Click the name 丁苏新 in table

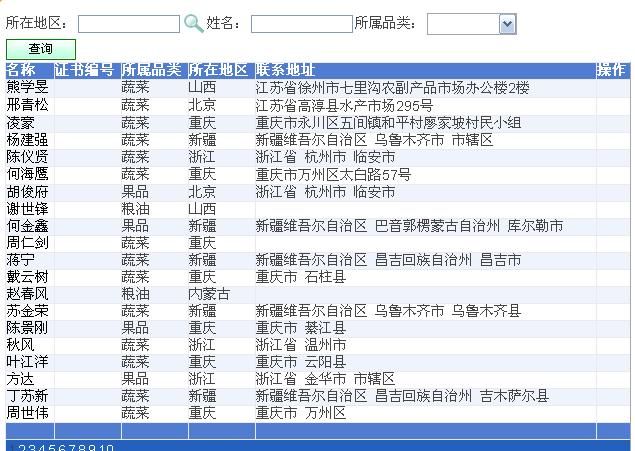coord(27,396)
